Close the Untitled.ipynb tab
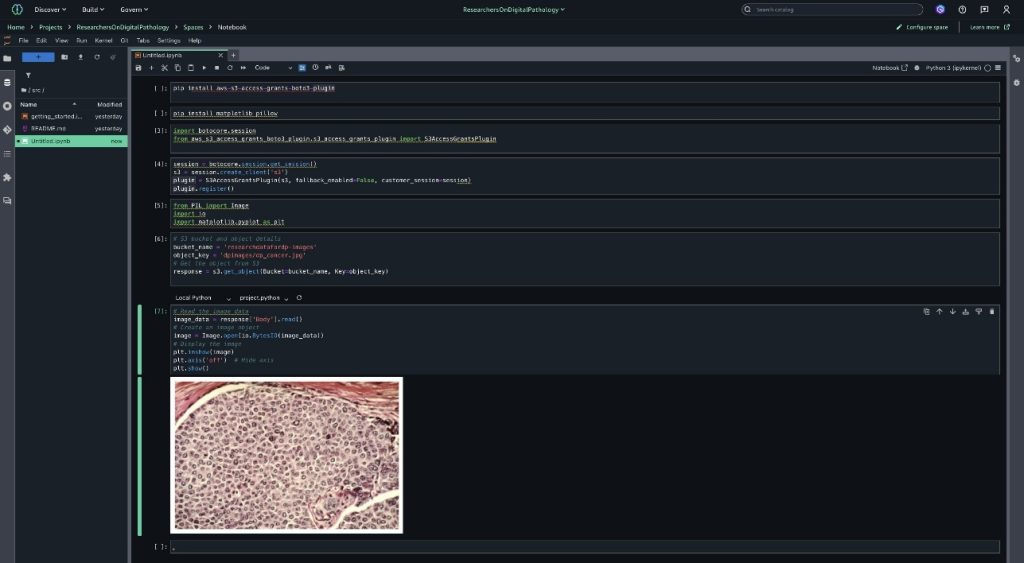Screen dimensions: 1024x563 pos(221,56)
